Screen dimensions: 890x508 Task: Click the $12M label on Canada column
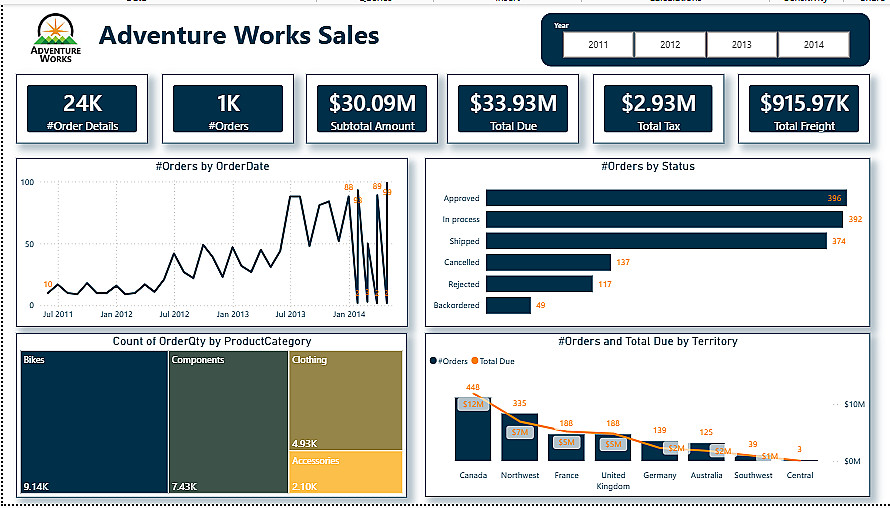click(x=473, y=404)
